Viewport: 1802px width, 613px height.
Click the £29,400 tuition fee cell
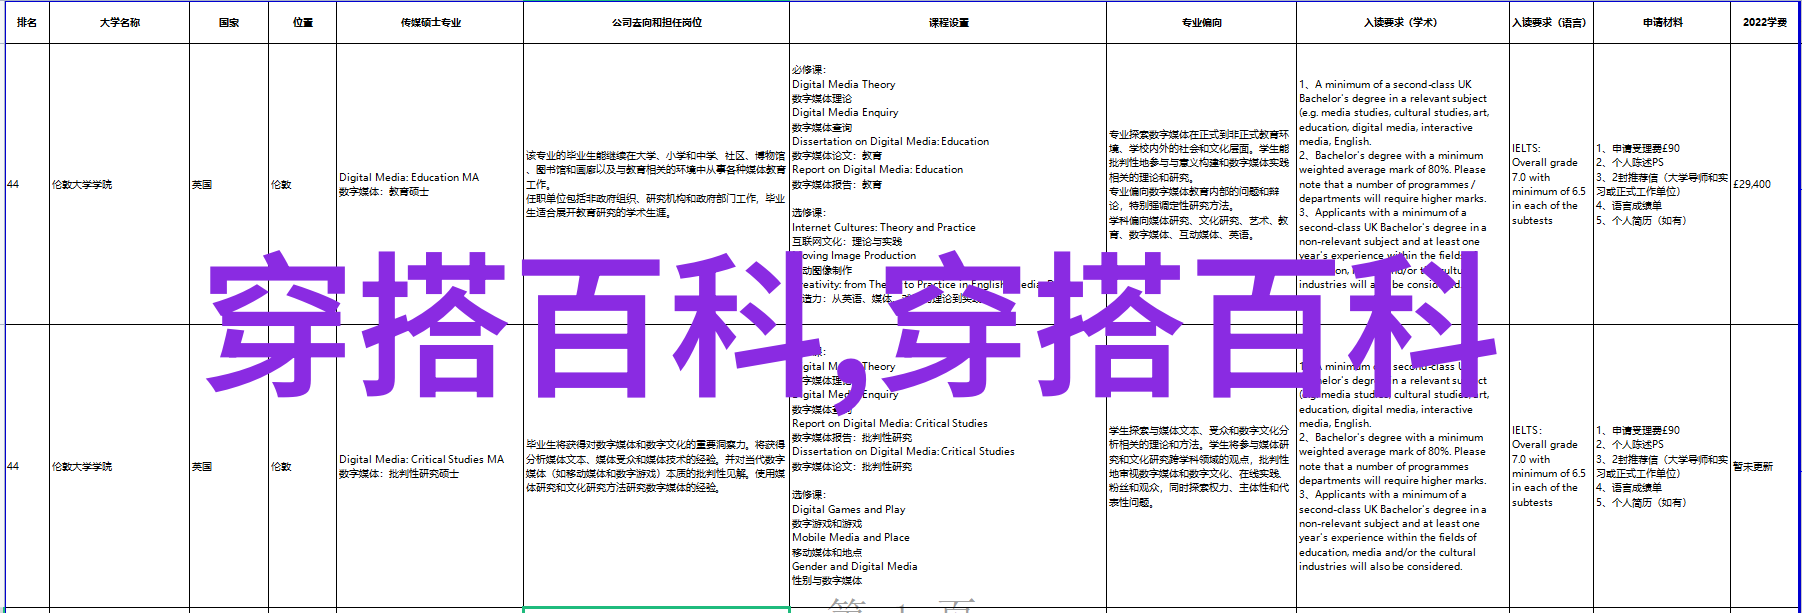click(x=1752, y=184)
